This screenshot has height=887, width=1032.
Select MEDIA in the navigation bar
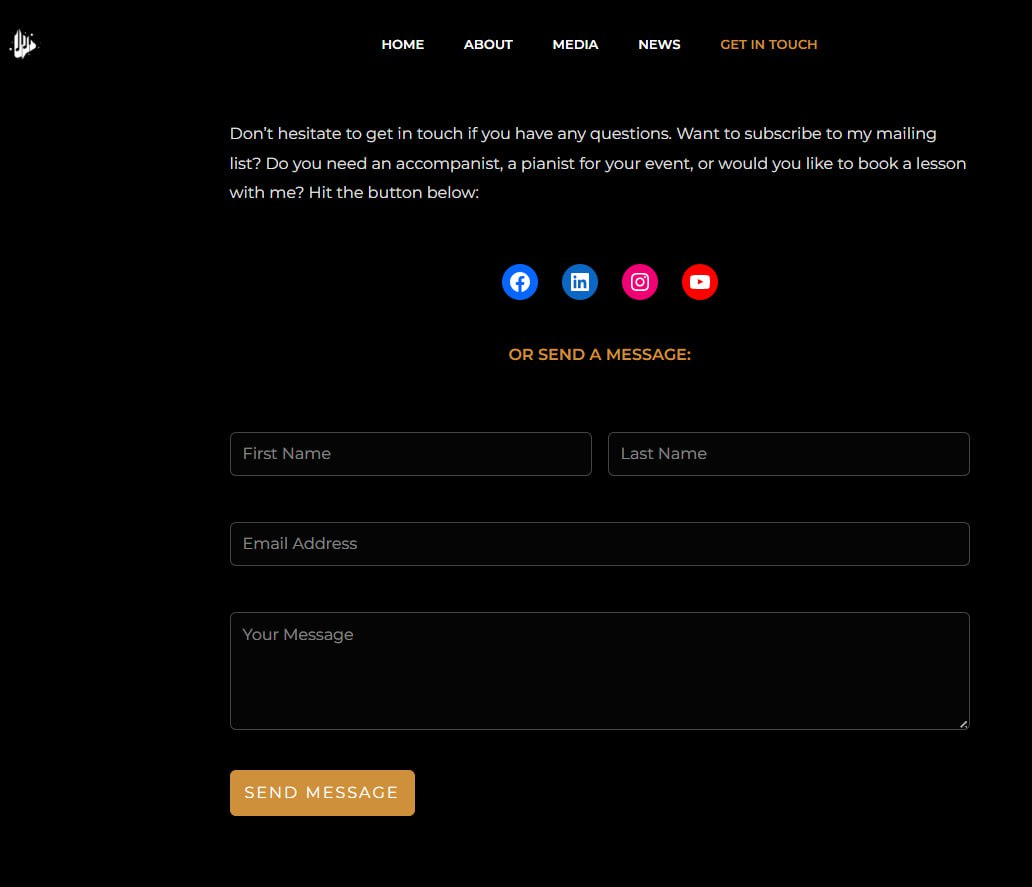coord(575,45)
